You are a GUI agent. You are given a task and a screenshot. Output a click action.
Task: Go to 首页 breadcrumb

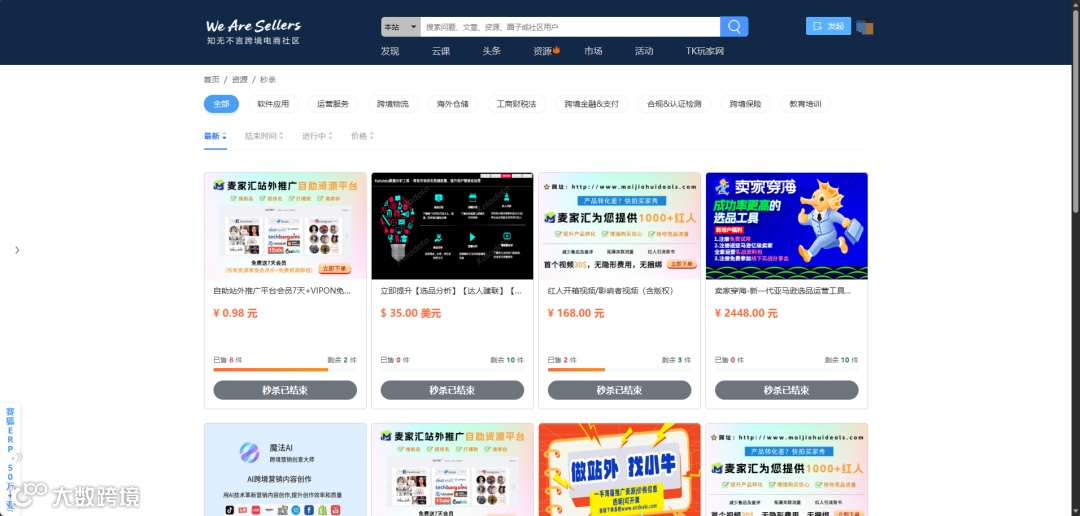click(x=211, y=80)
